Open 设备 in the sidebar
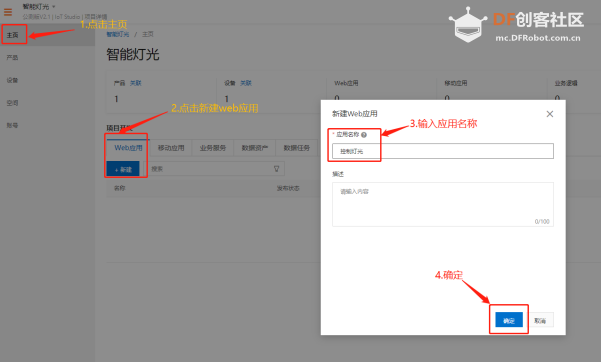This screenshot has height=363, width=601. click(12, 80)
